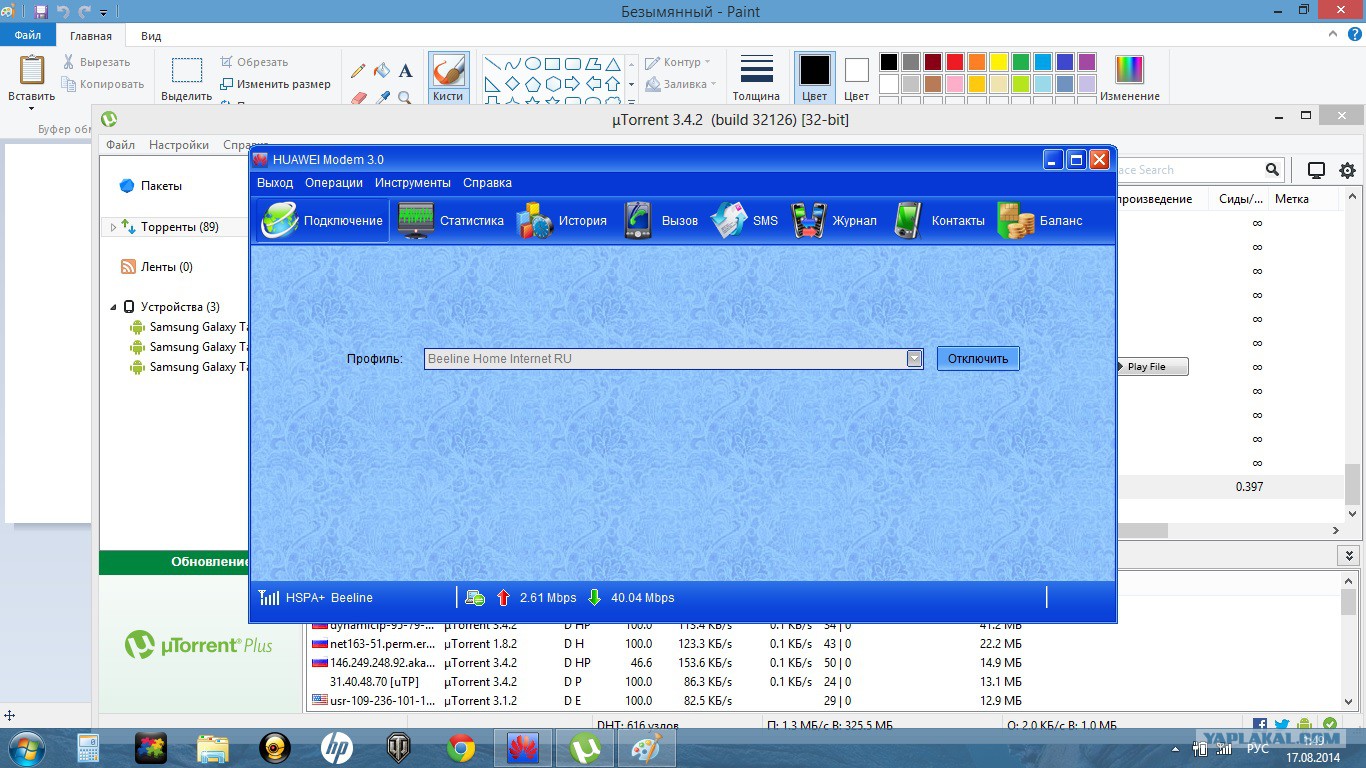Open the Кисти brushes tool in Paint

pos(449,77)
